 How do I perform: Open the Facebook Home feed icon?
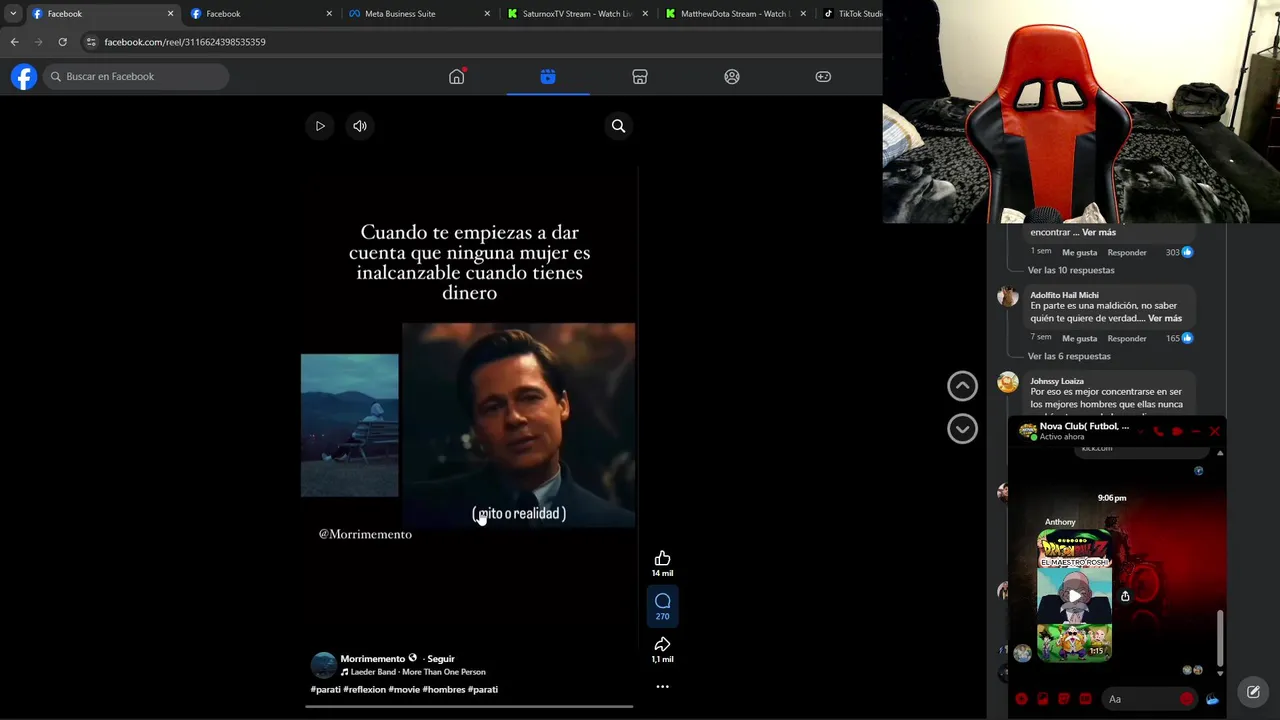point(457,76)
